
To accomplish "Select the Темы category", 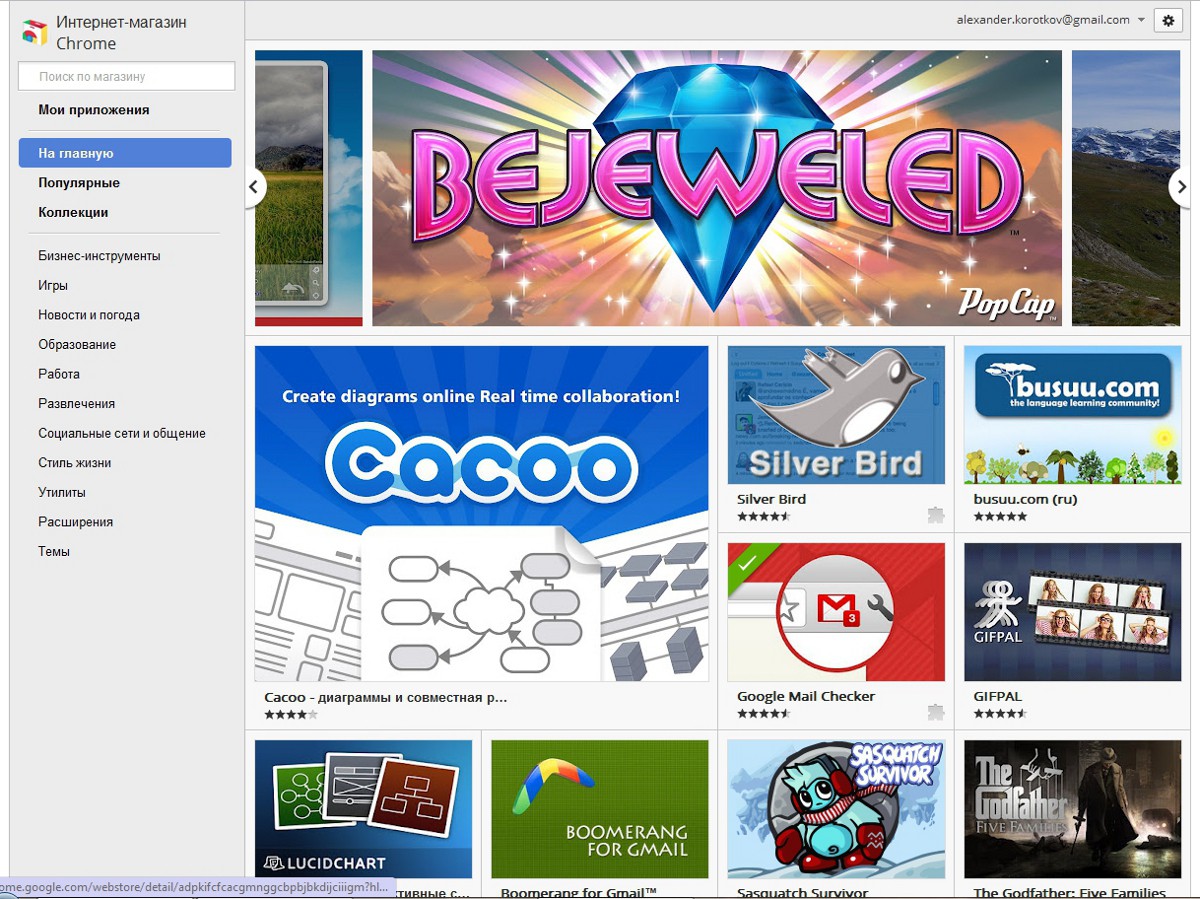I will [54, 551].
